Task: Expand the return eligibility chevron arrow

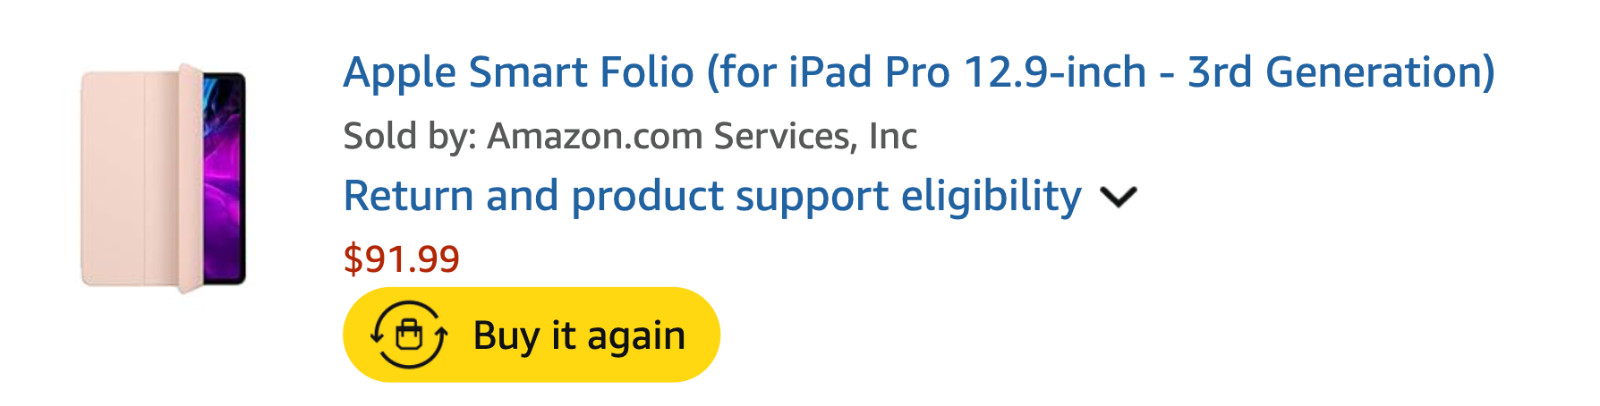Action: [1118, 197]
